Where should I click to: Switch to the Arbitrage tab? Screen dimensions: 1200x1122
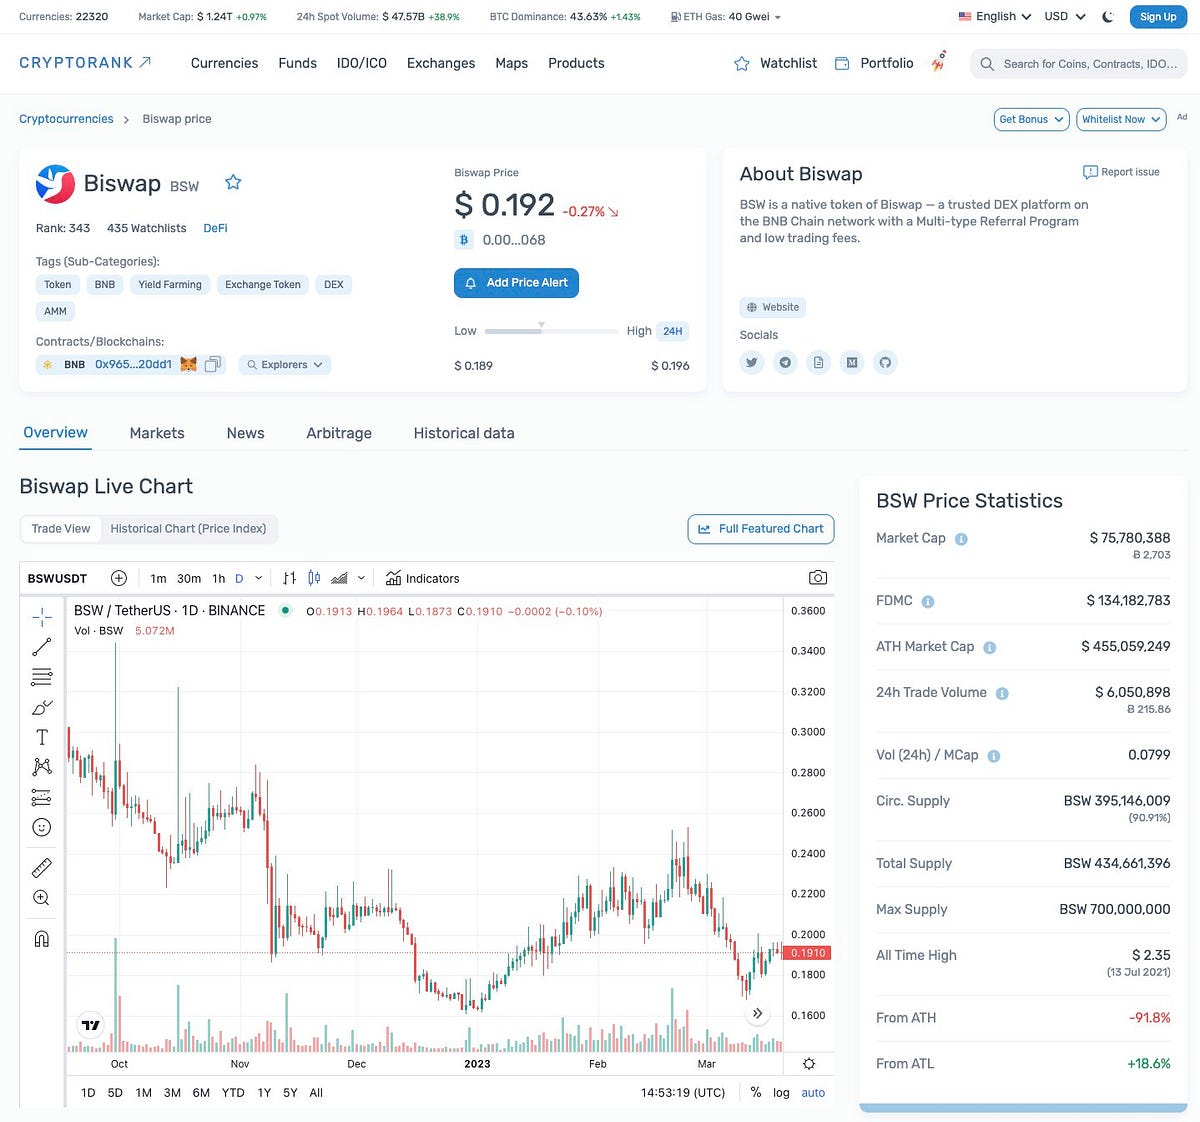339,433
